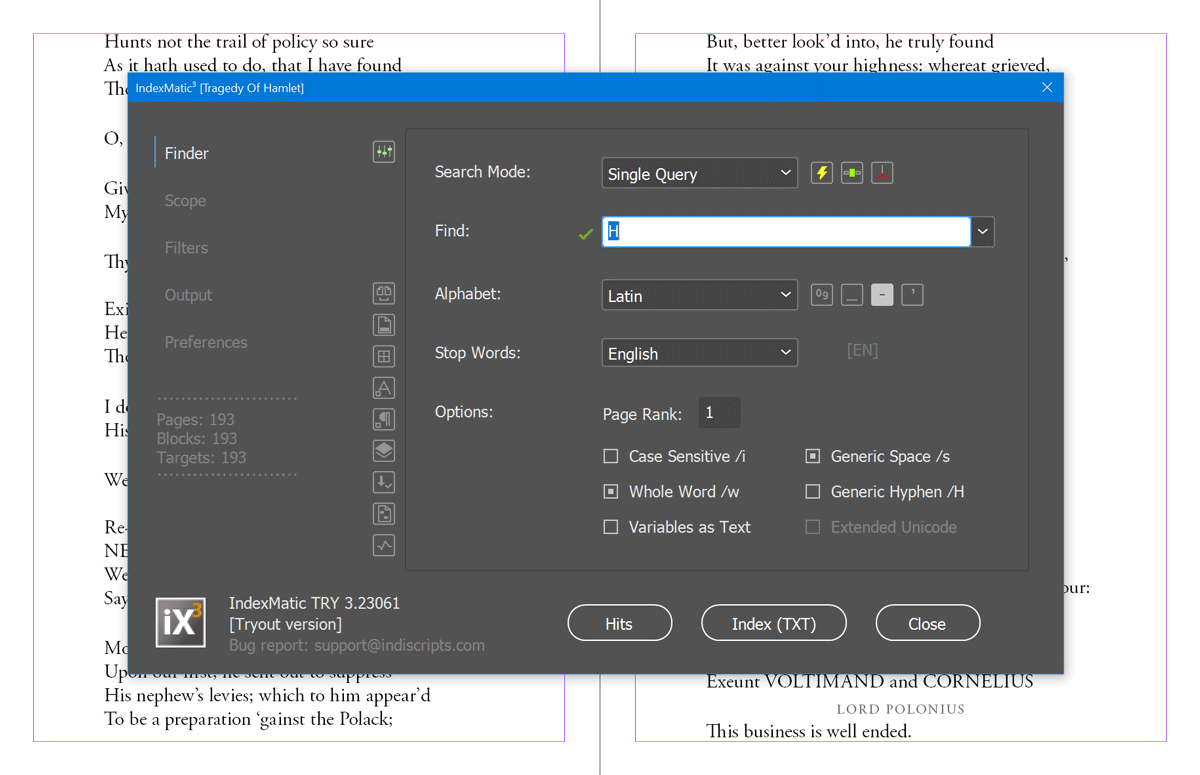Click inside the Find input field
1200x775 pixels.
786,232
